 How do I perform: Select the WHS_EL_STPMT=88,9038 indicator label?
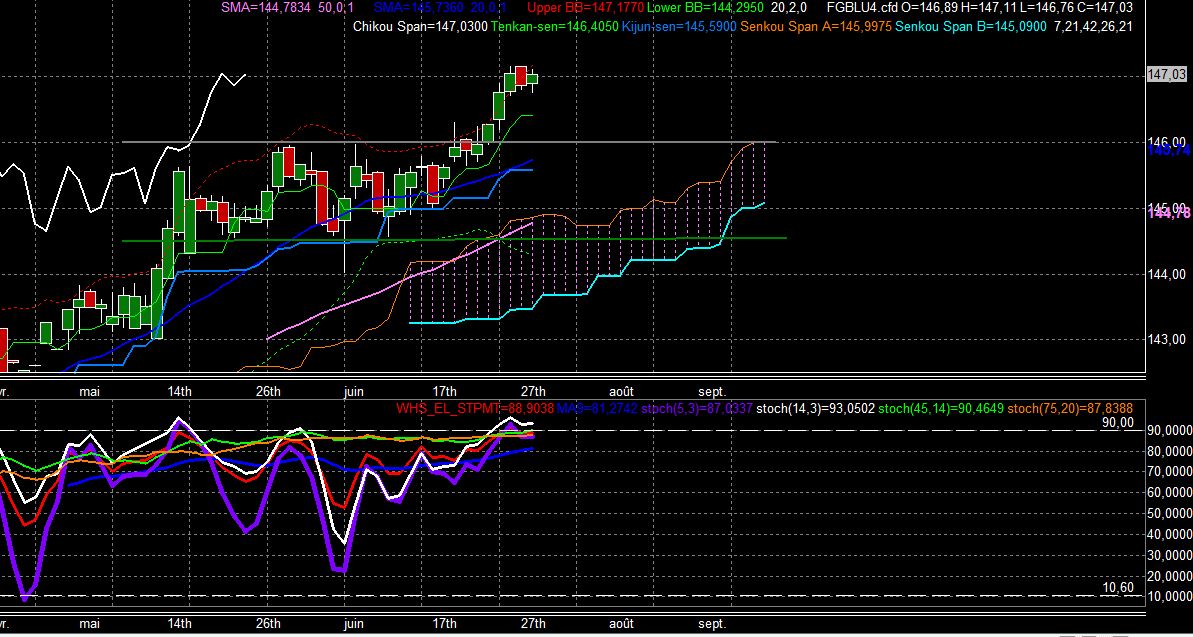coord(475,409)
